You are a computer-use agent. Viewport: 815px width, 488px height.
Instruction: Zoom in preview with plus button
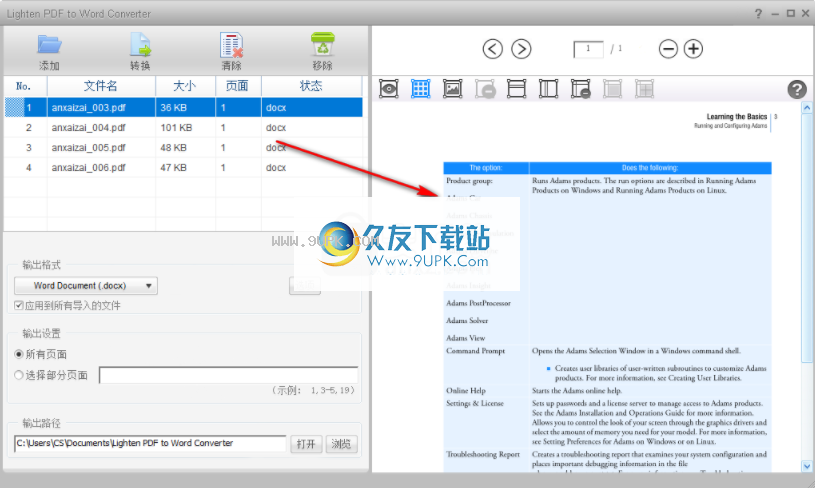click(x=693, y=49)
